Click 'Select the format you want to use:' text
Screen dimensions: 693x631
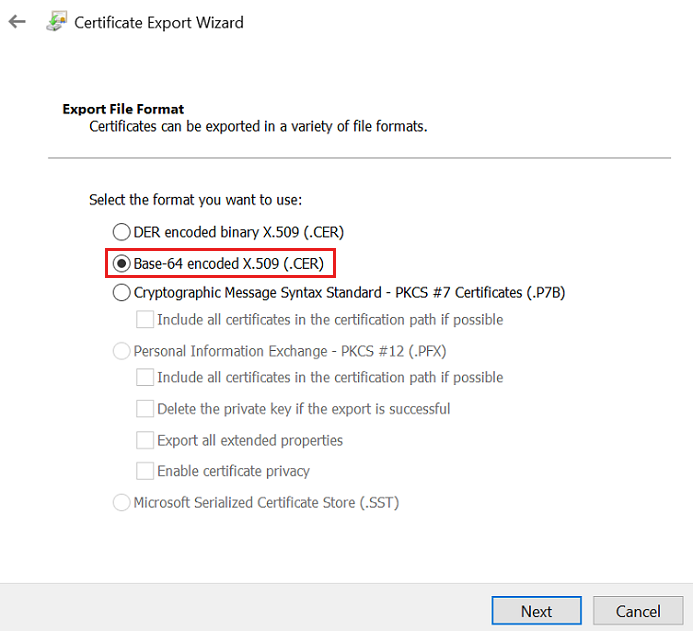pyautogui.click(x=195, y=200)
